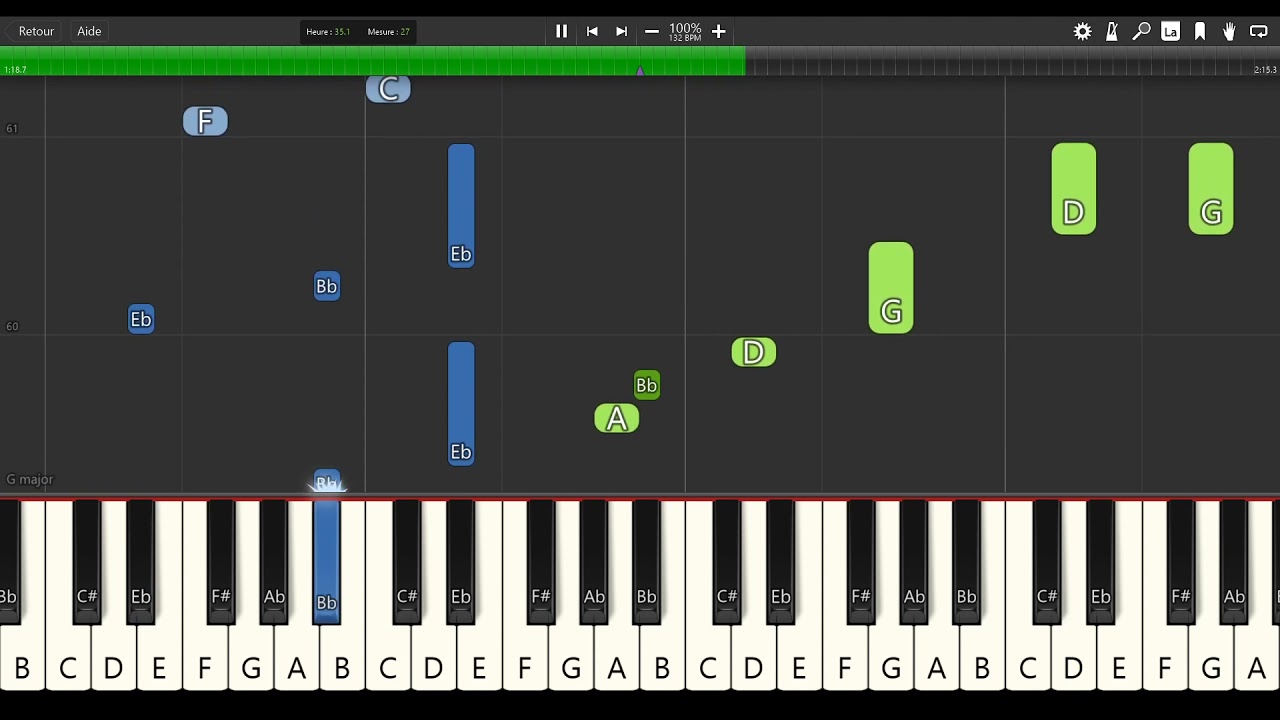Click the 100% 132 BPM speed display
Screen dimensions: 1280x720
coord(685,32)
